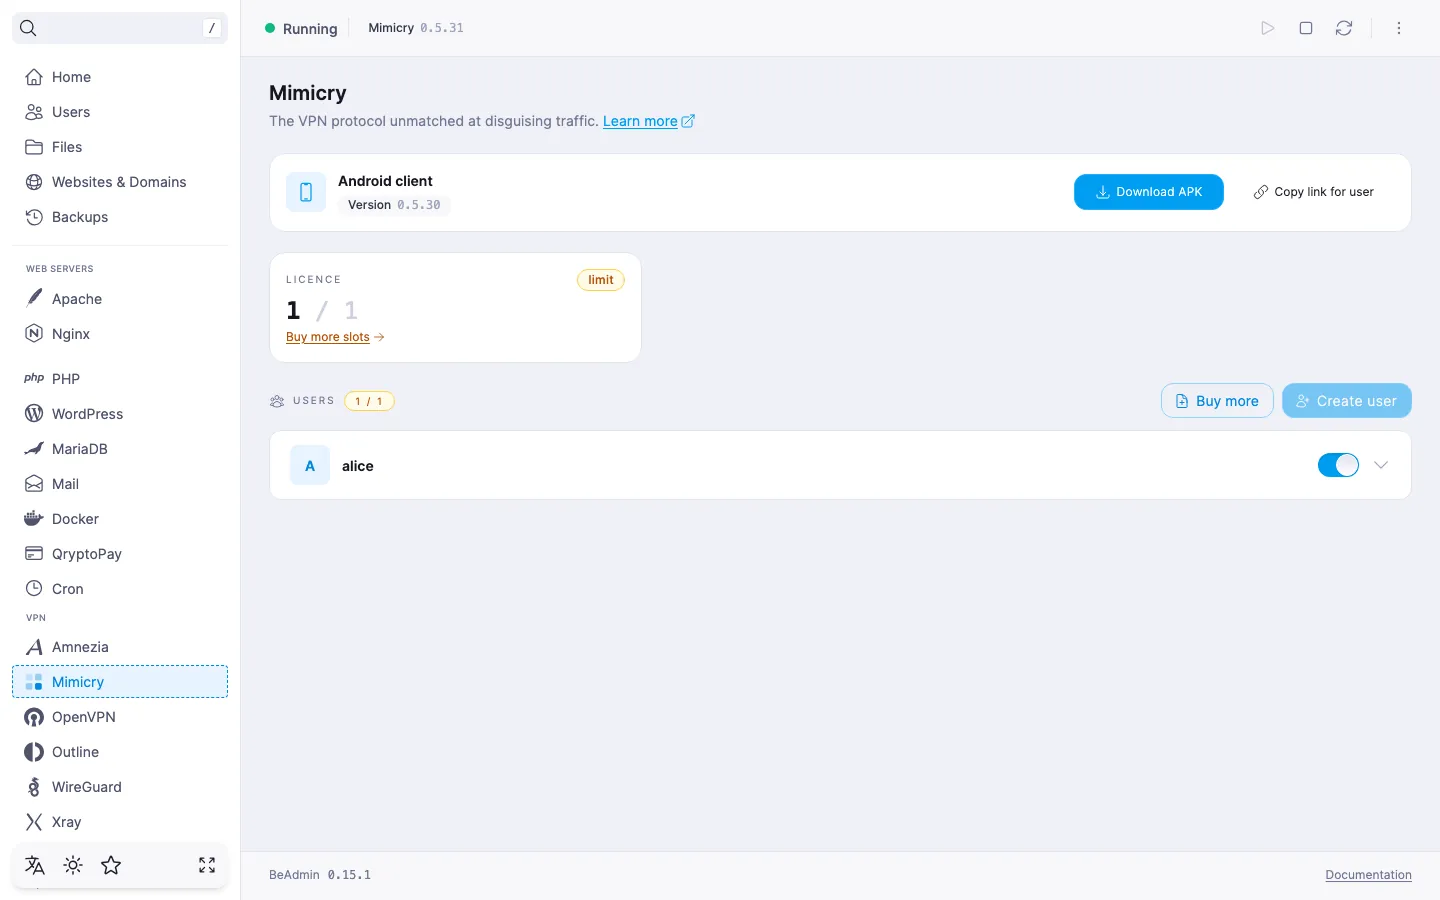Click the Users 1 / 1 count badge
1440x900 pixels.
[369, 401]
